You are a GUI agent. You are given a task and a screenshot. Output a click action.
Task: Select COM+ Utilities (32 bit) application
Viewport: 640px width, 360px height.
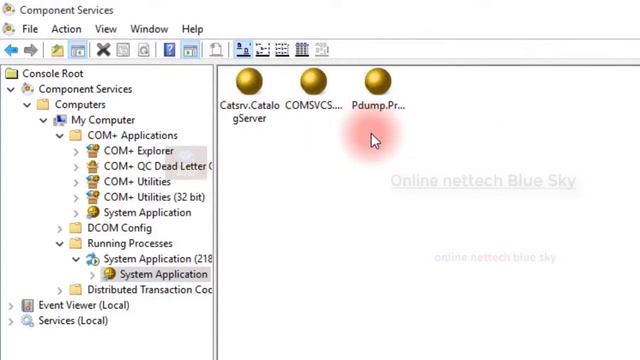click(154, 197)
